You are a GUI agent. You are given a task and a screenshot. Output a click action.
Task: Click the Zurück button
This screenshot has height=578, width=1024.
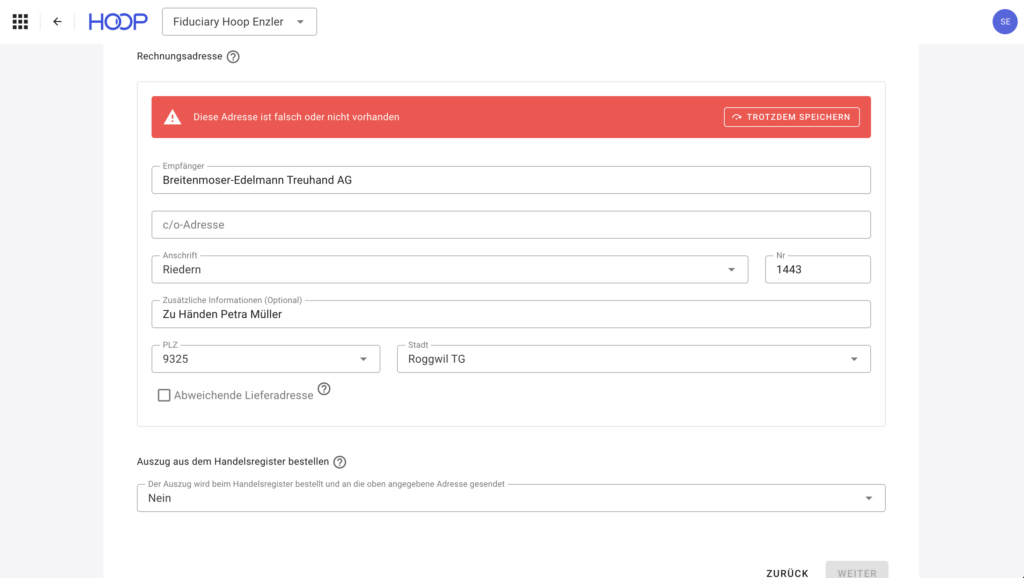[787, 573]
